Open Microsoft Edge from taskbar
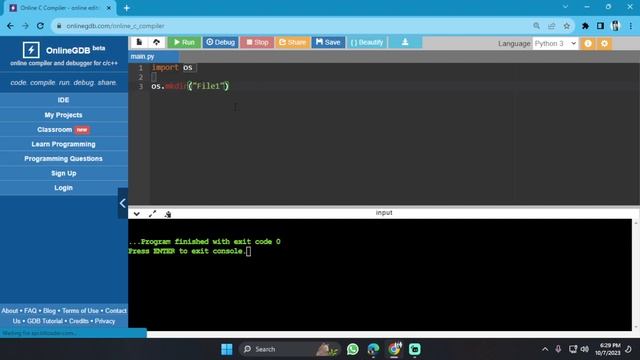Screen dimensions: 640x360 pos(373,349)
